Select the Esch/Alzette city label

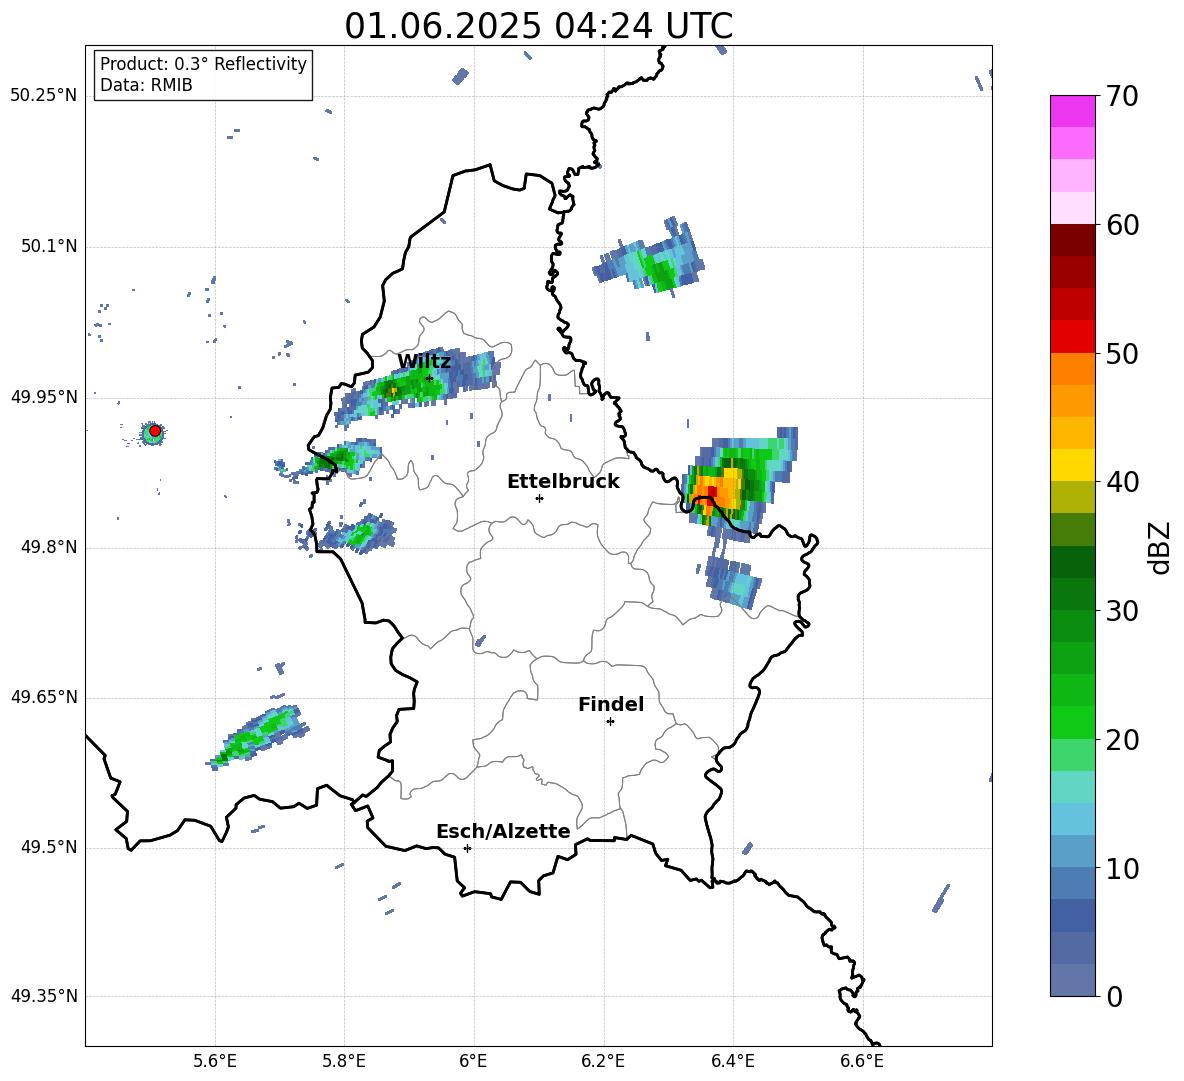tap(503, 832)
